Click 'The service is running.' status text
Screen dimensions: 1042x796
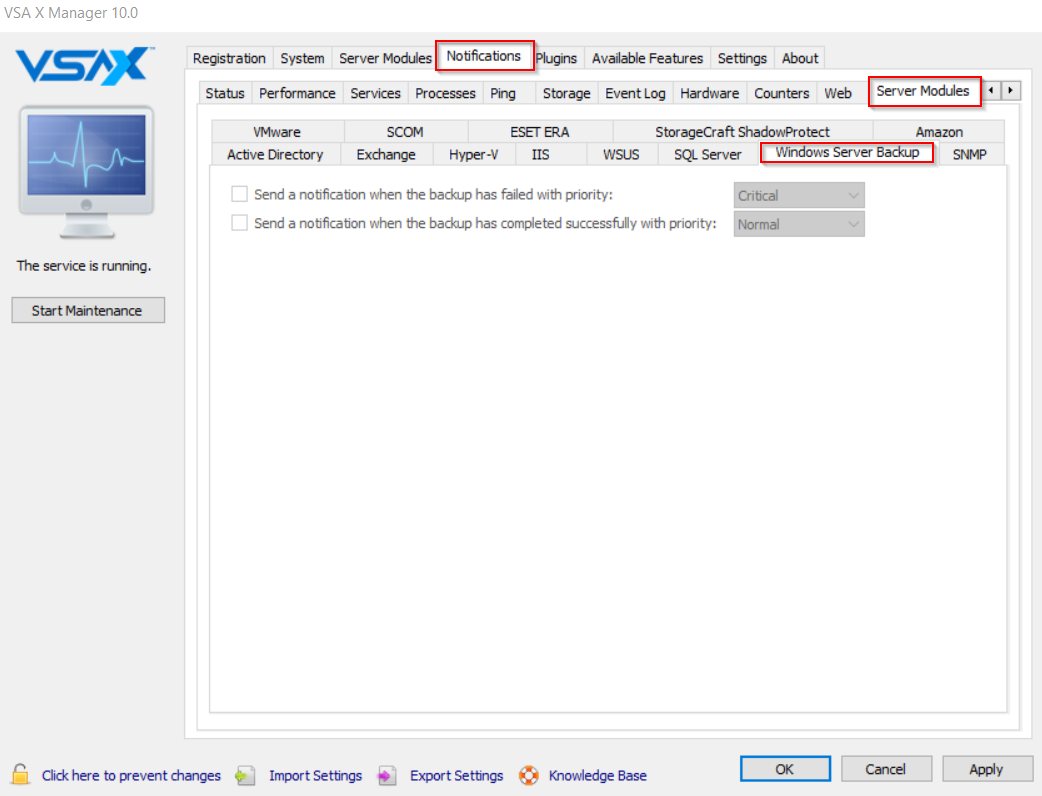coord(84,266)
